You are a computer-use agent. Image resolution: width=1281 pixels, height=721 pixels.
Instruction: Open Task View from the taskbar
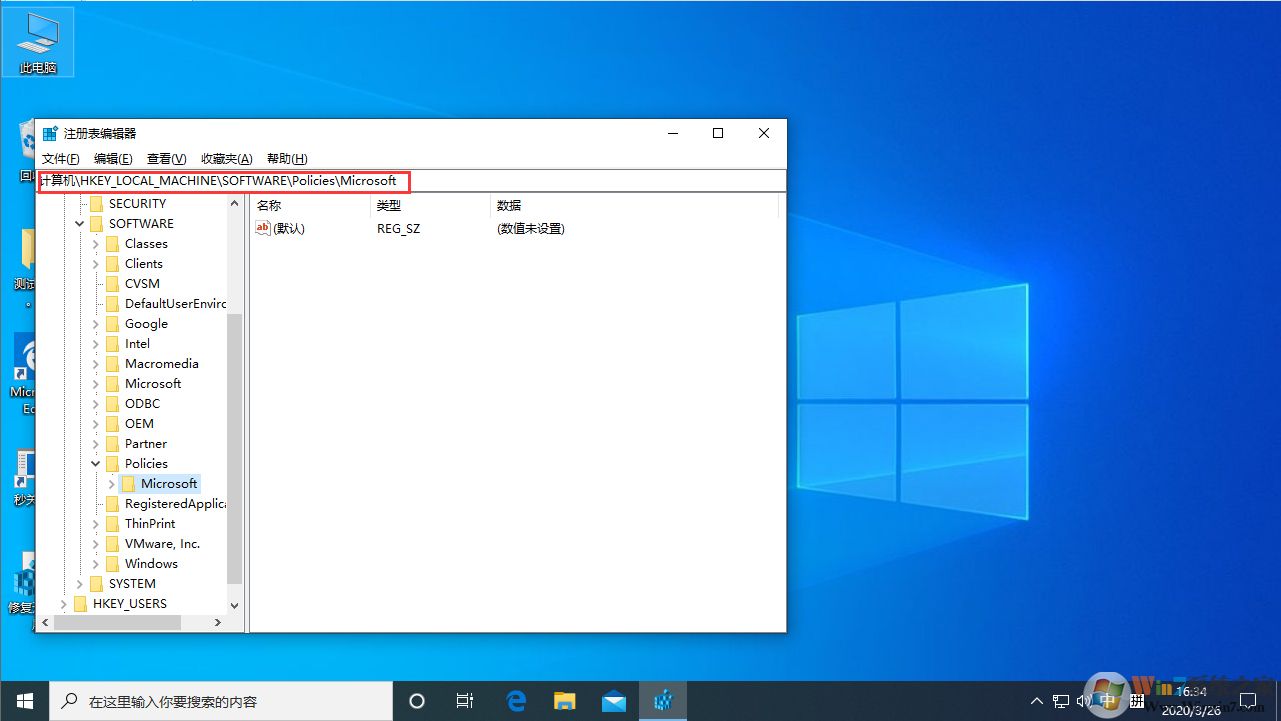[x=464, y=700]
